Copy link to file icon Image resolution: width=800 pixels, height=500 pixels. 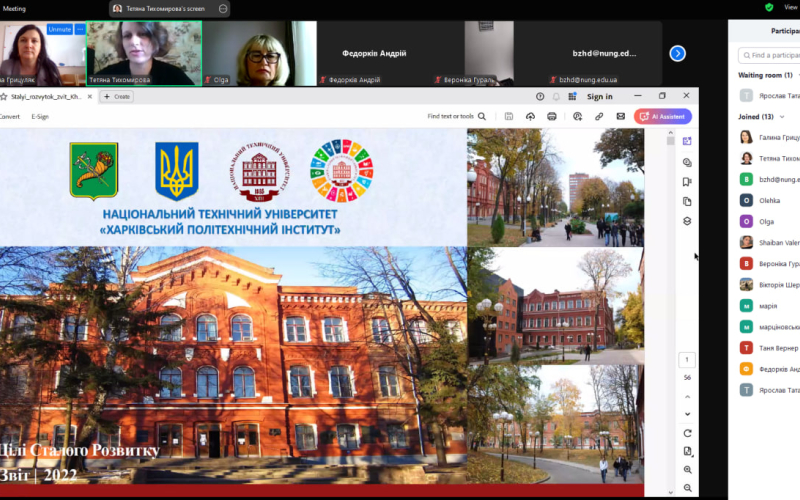pyautogui.click(x=599, y=116)
